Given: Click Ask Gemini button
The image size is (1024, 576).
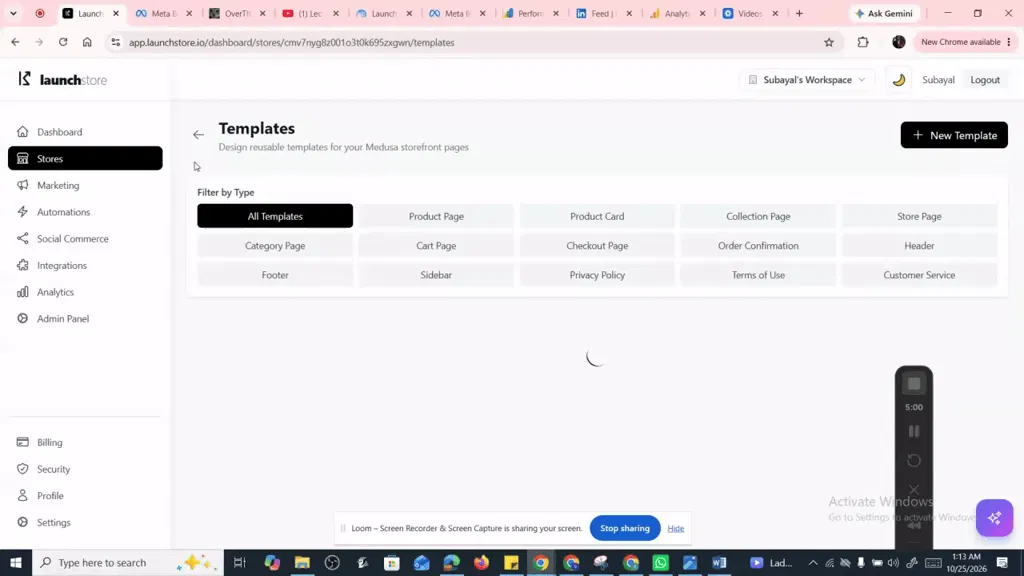Looking at the screenshot, I should (x=884, y=13).
